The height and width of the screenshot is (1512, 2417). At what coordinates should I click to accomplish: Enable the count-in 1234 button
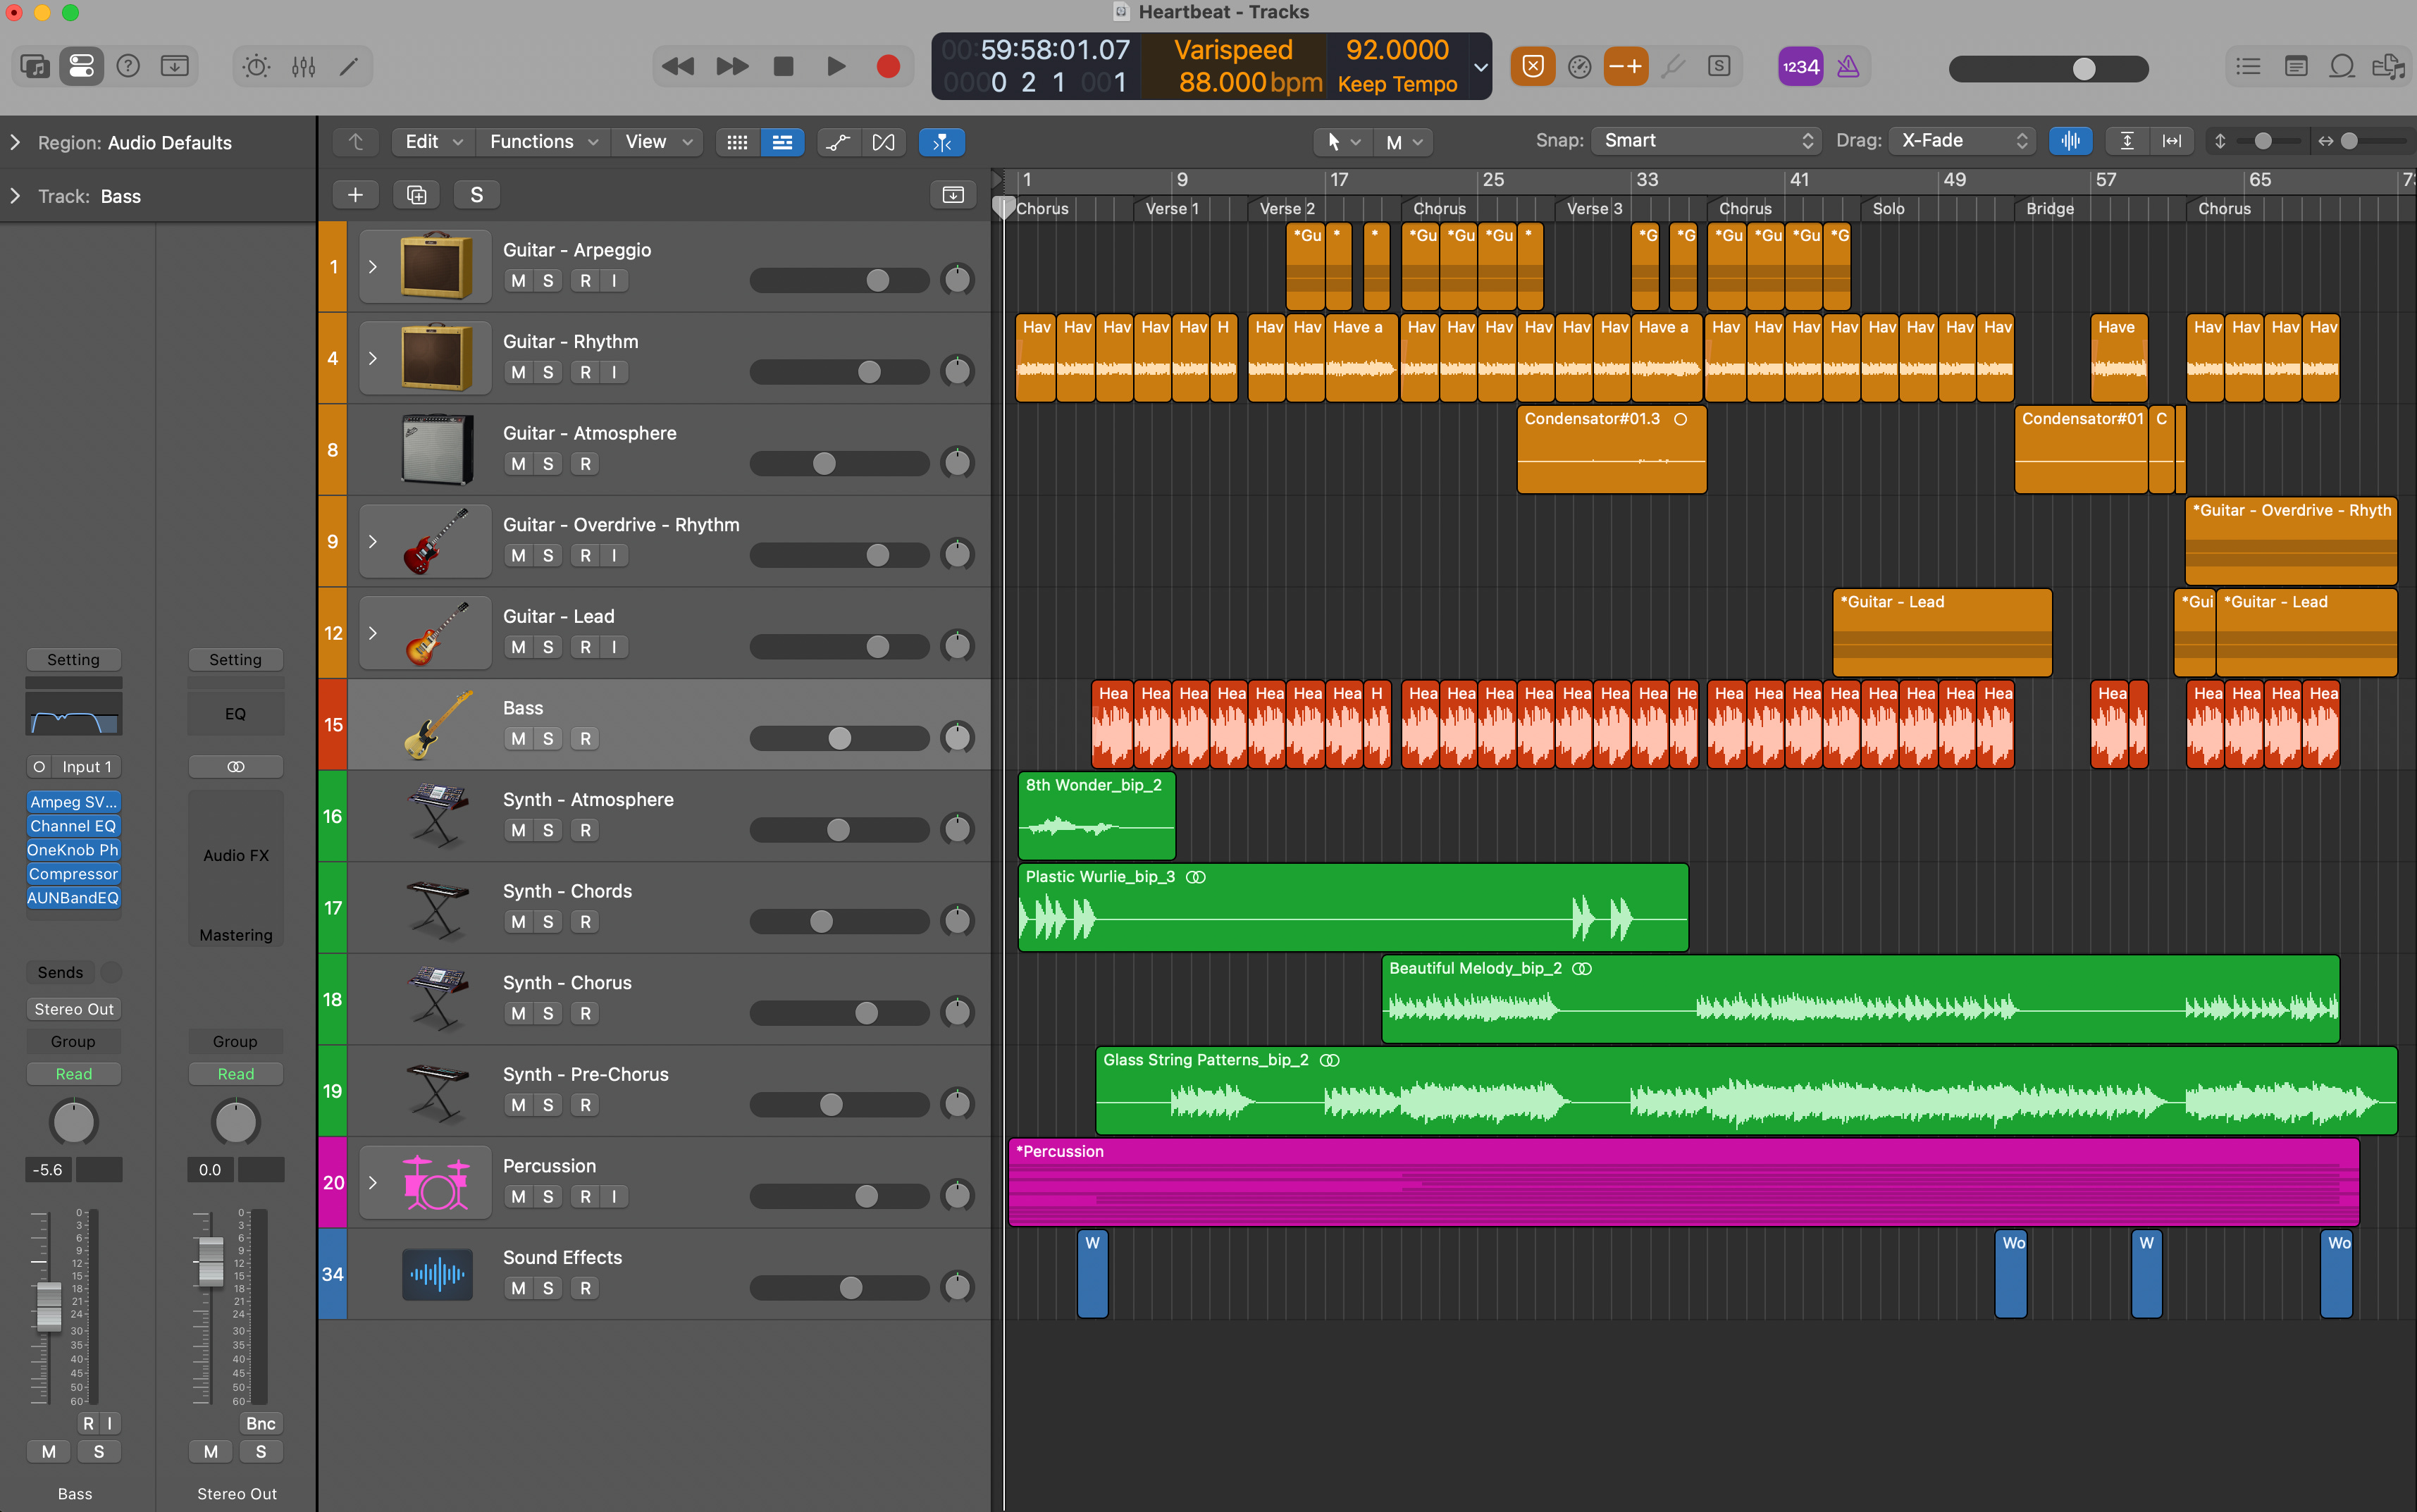pos(1800,67)
